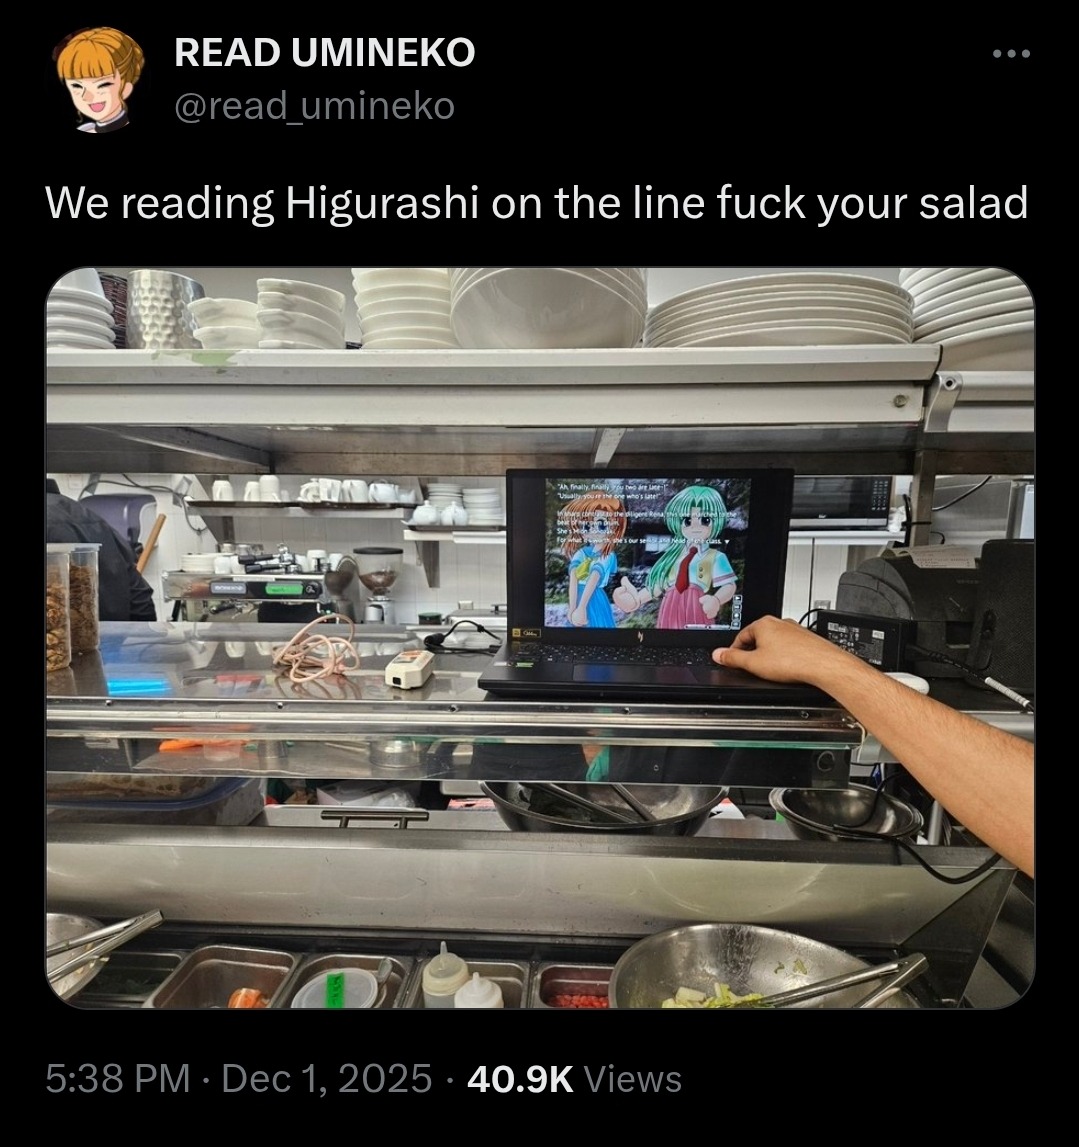
Task: Select the tweet text about Higurashi
Action: coord(537,203)
